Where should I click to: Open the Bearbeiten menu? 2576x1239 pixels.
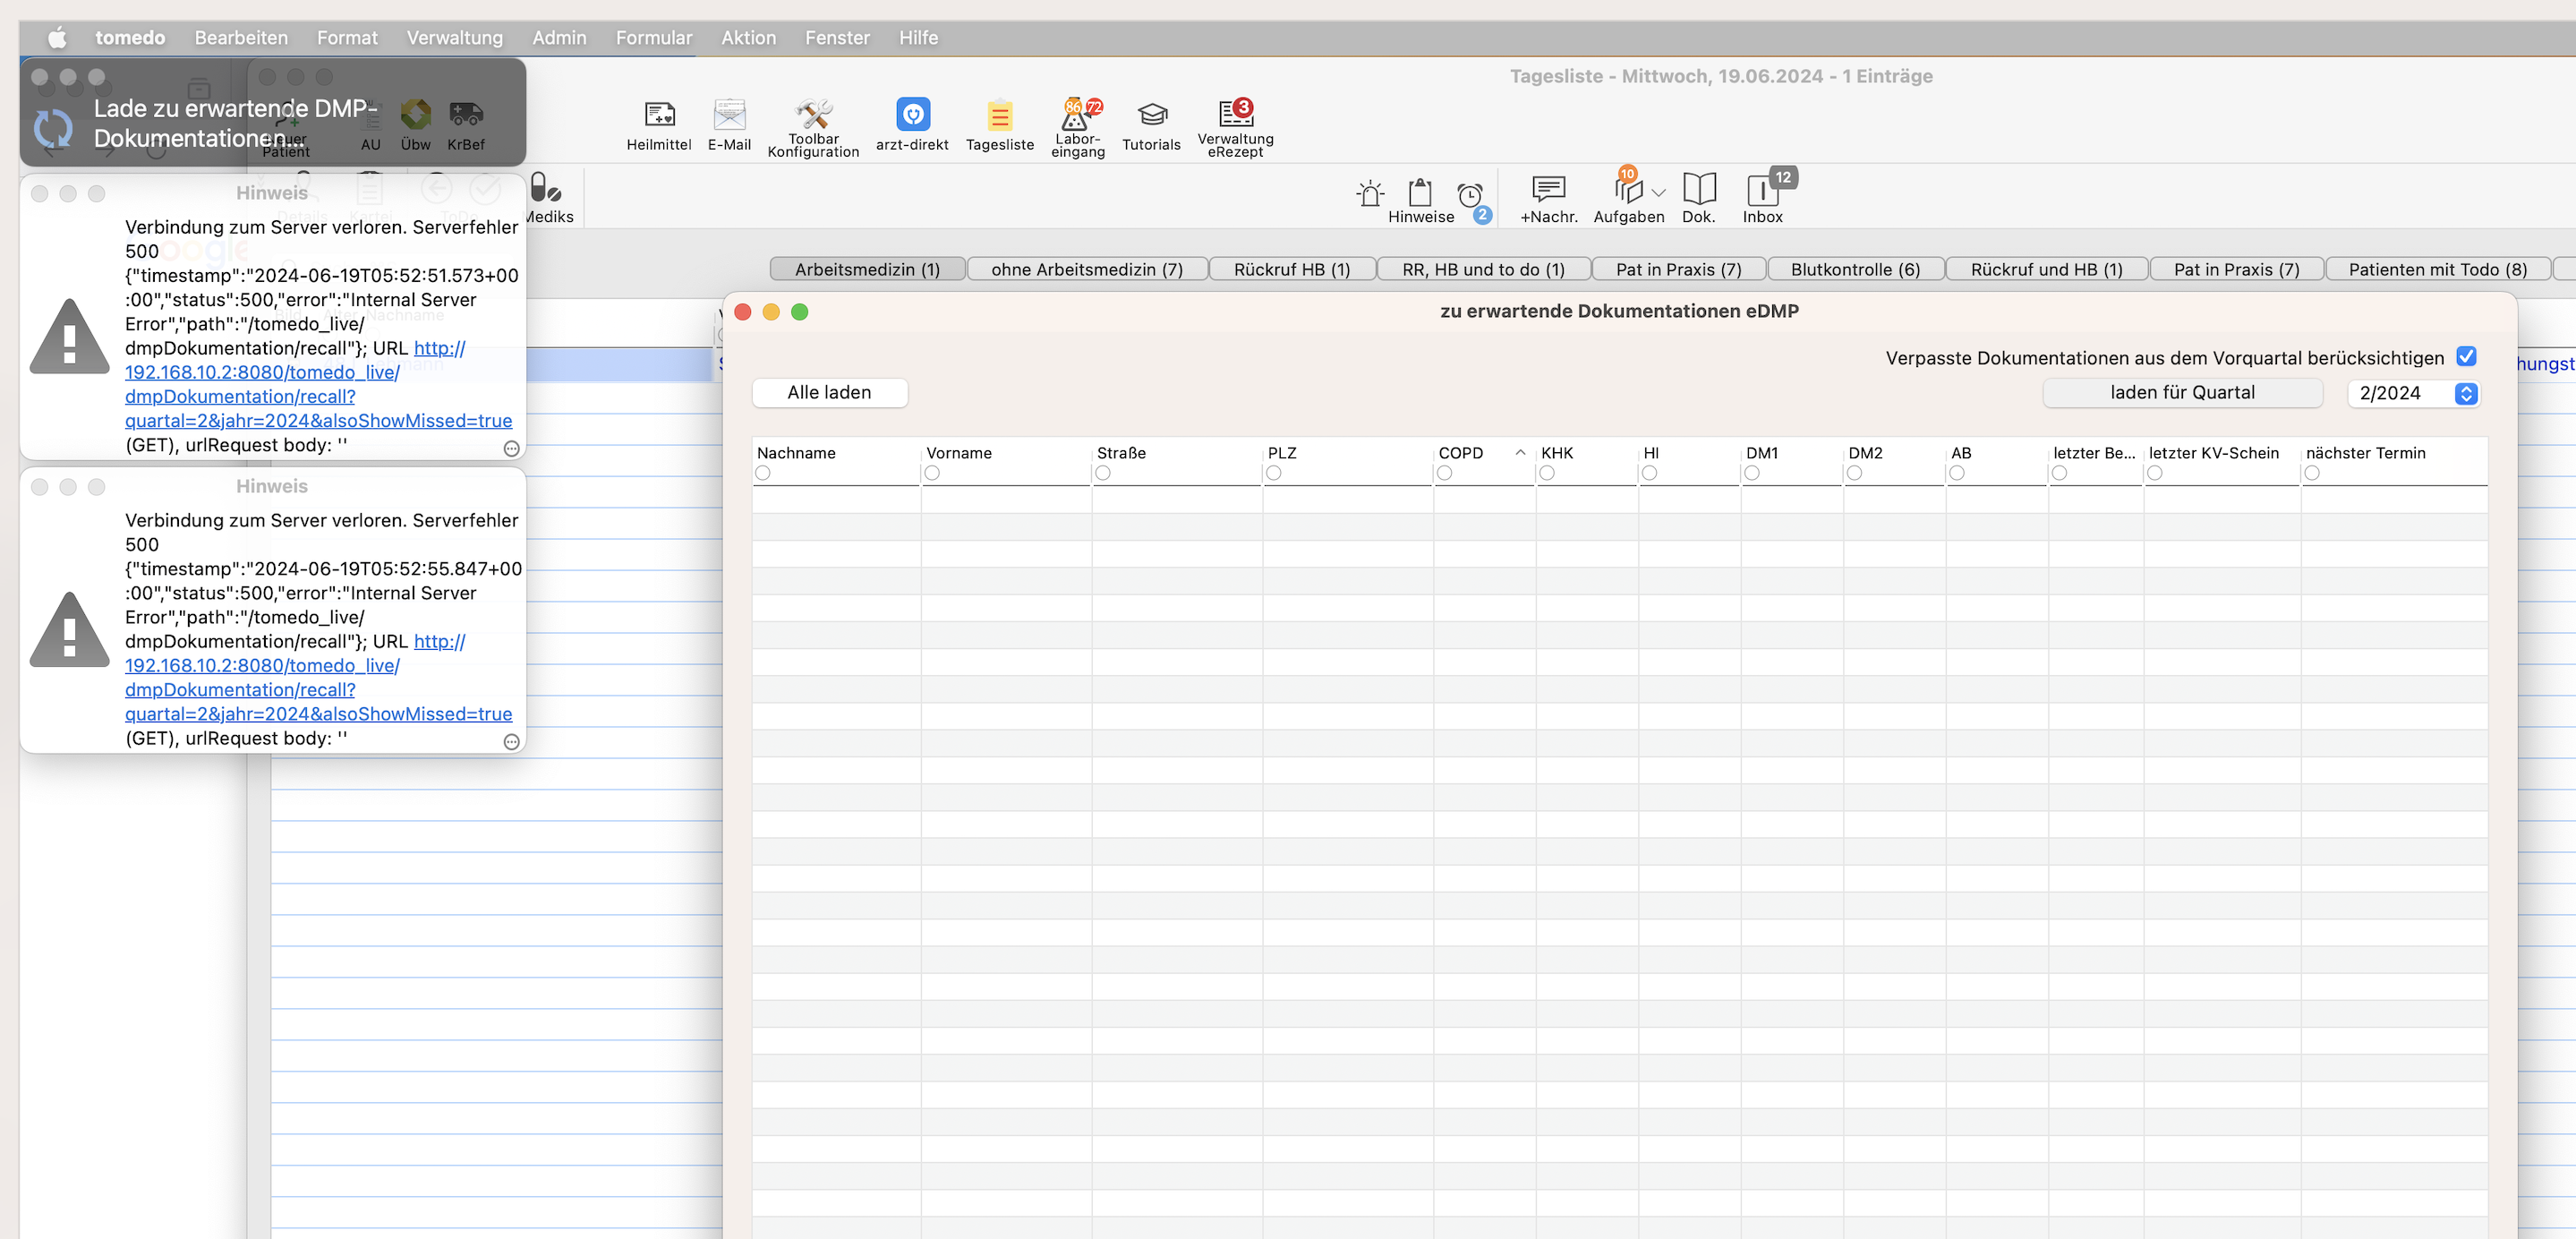(x=241, y=38)
